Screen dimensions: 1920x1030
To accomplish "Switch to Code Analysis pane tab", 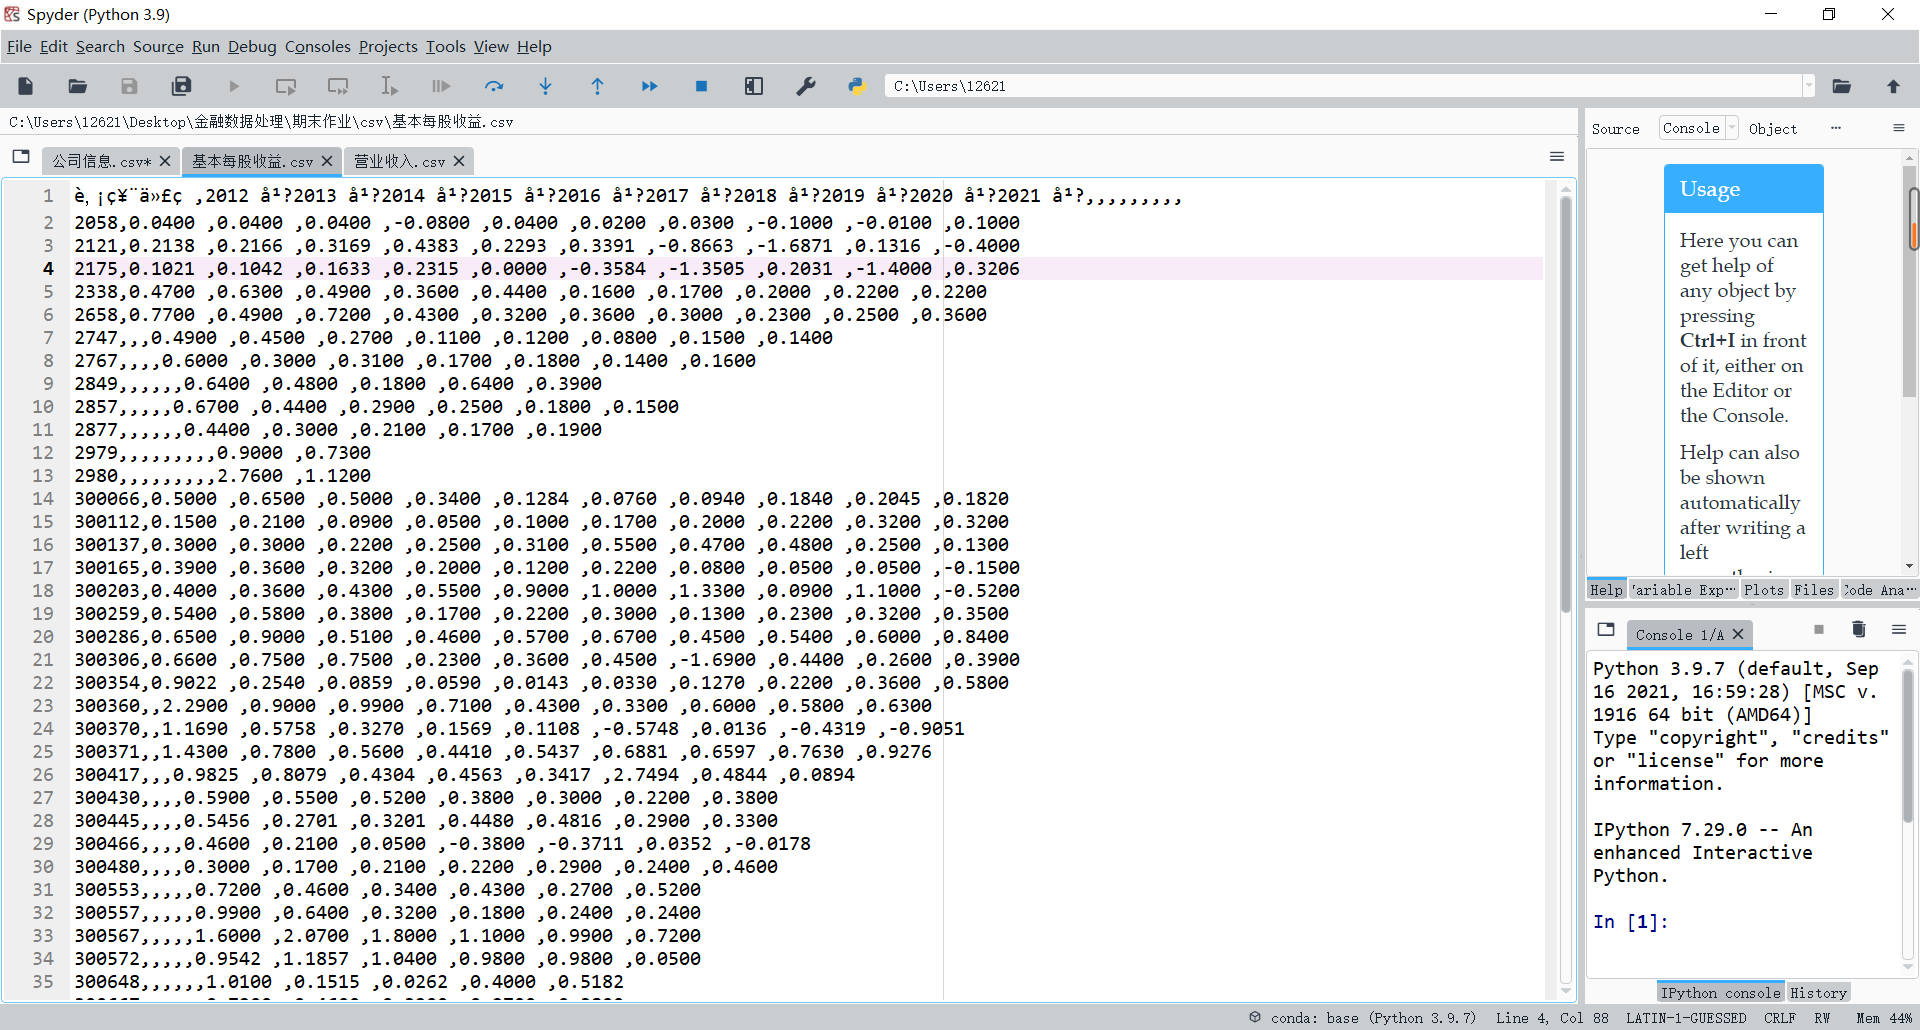I will [1880, 590].
